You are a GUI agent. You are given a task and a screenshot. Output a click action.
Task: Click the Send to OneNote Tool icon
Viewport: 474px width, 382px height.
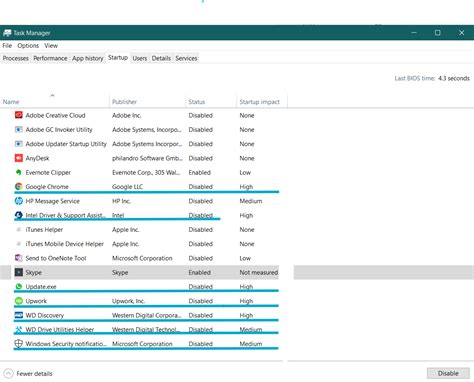click(19, 258)
